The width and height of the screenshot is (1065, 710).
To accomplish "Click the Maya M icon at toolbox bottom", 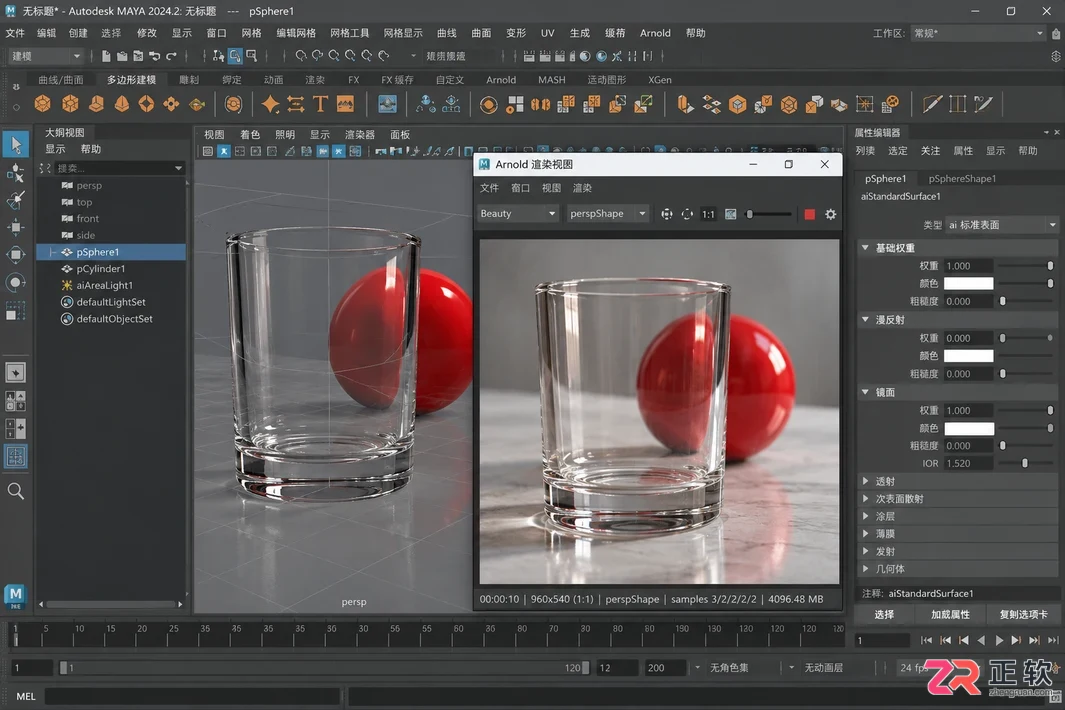I will click(x=16, y=595).
